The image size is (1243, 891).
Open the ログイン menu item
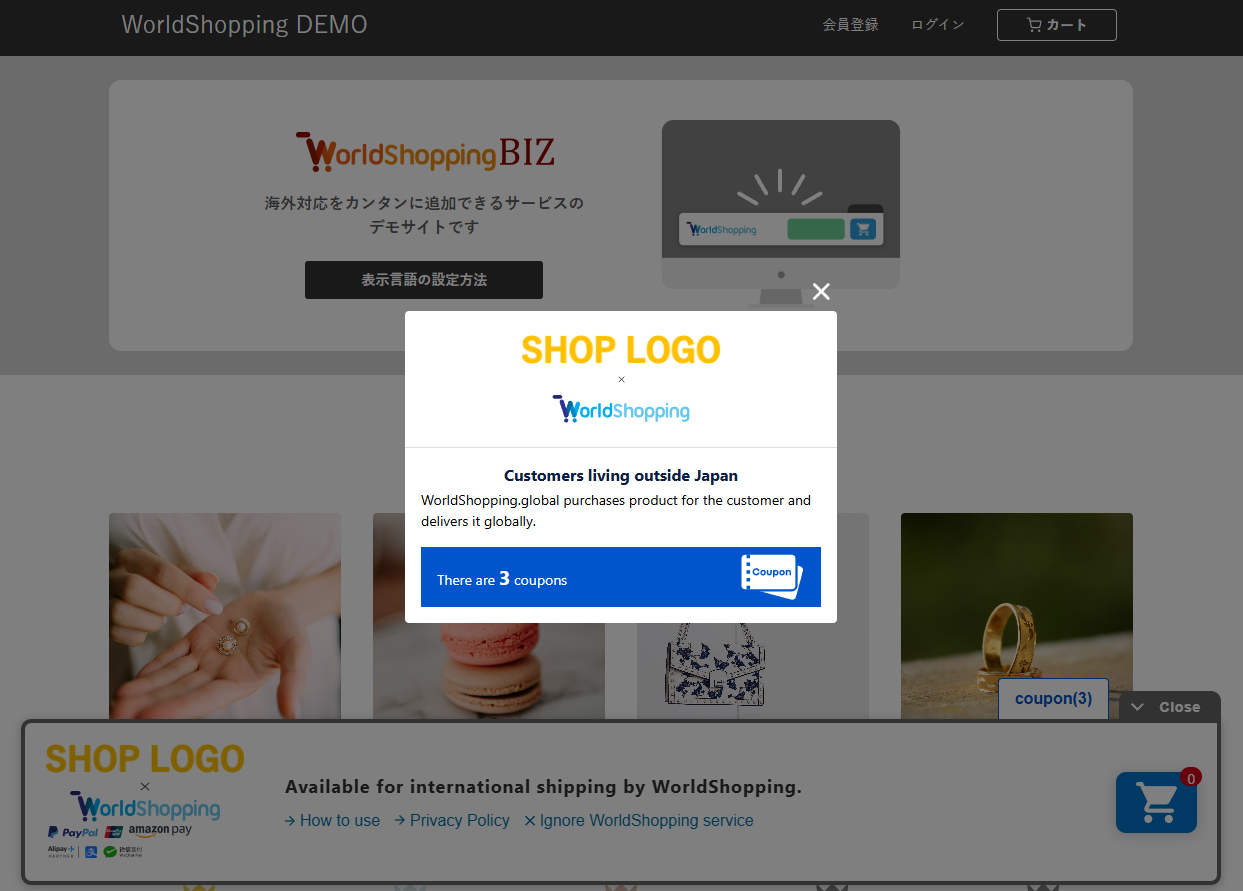pos(938,25)
